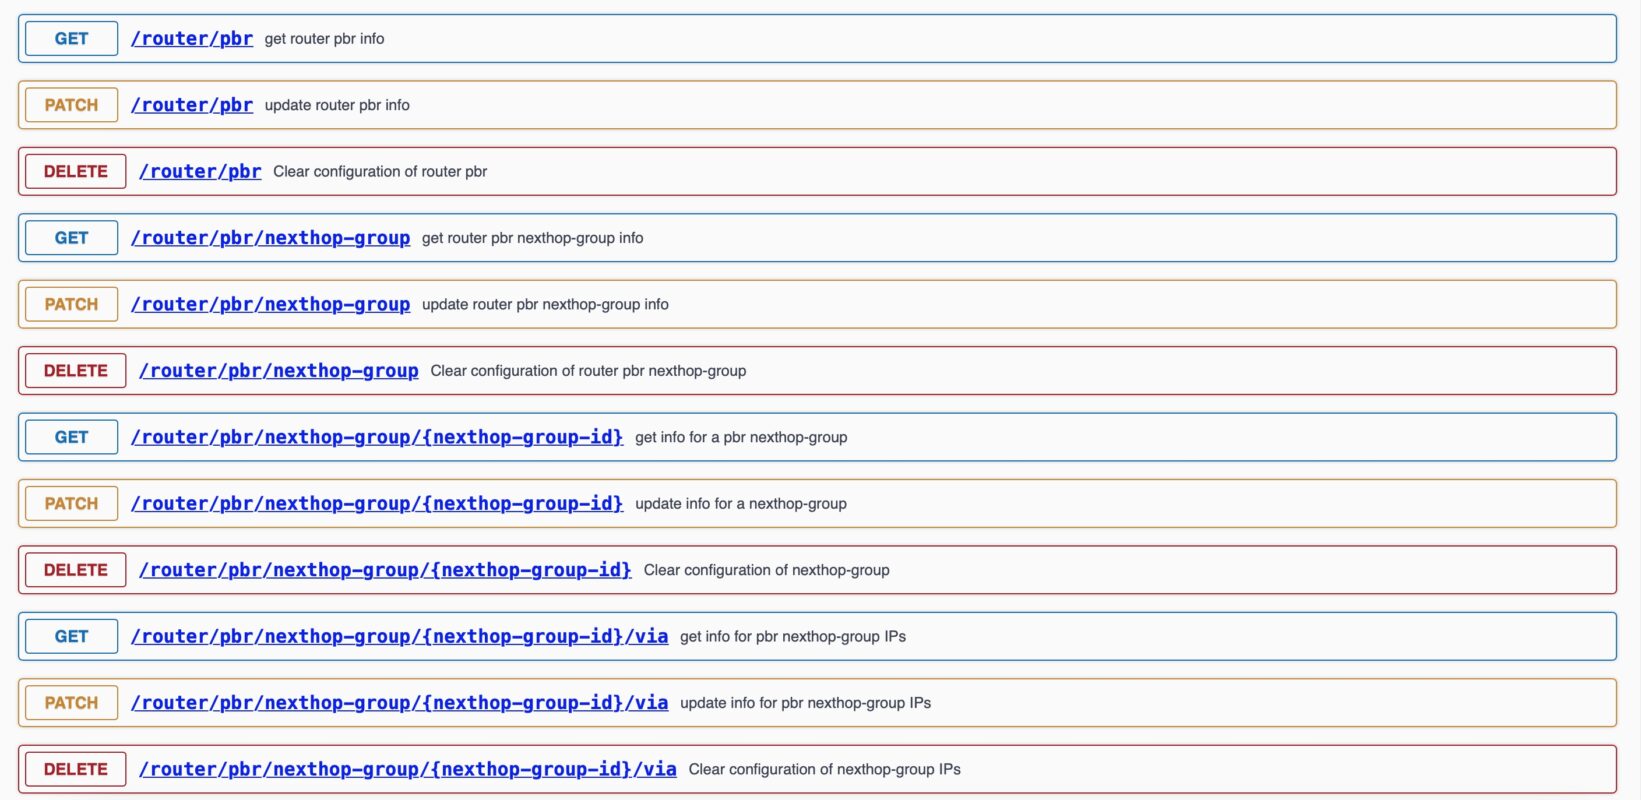1641x800 pixels.
Task: Expand 'Clear configuration of nexthop-group' operation
Action: click(766, 570)
